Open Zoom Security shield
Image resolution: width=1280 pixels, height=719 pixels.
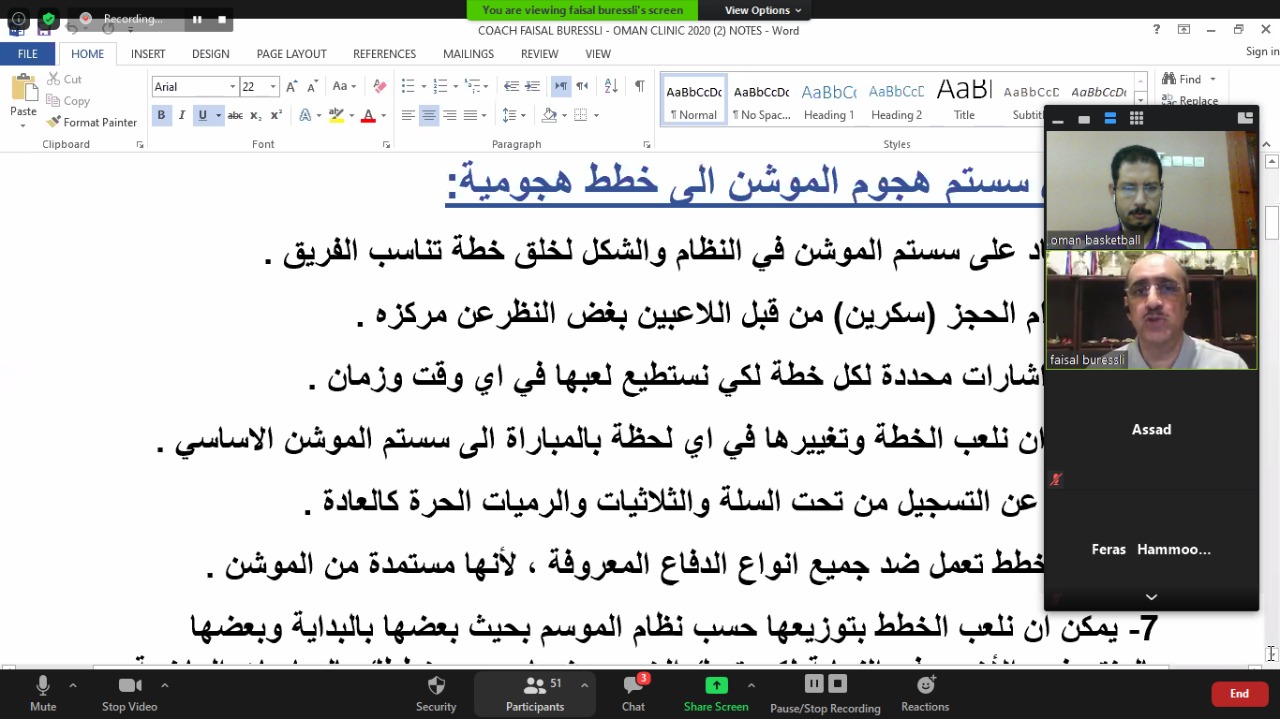pyautogui.click(x=436, y=693)
